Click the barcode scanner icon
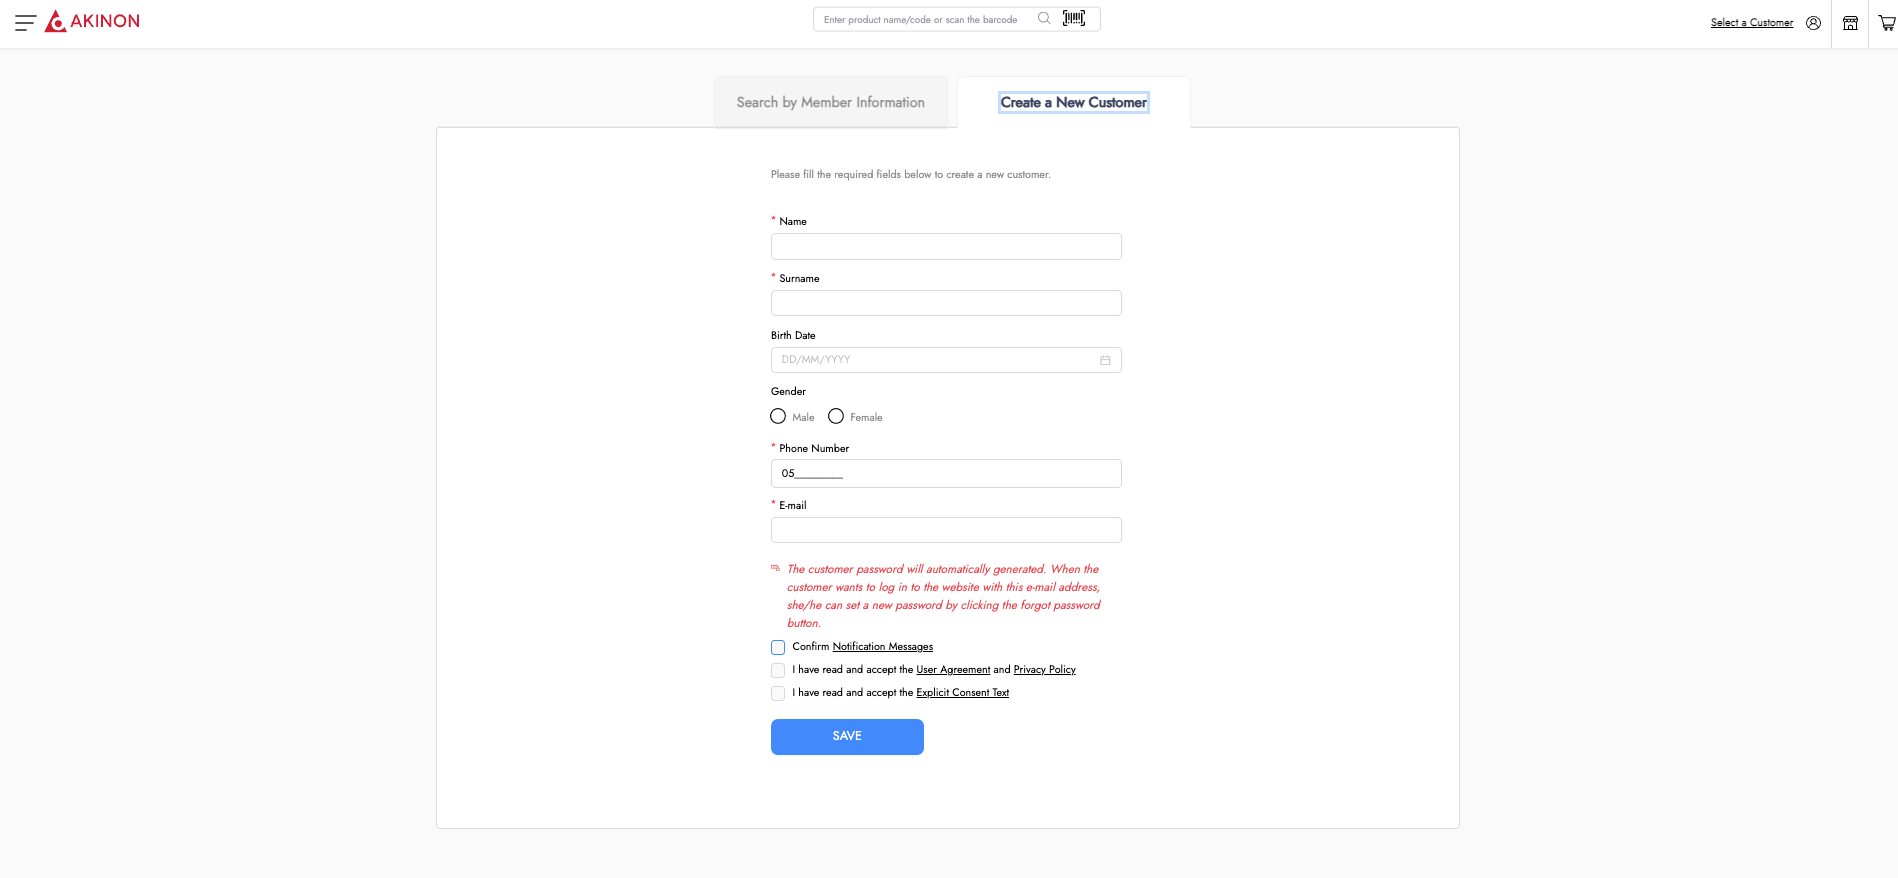 click(1074, 19)
